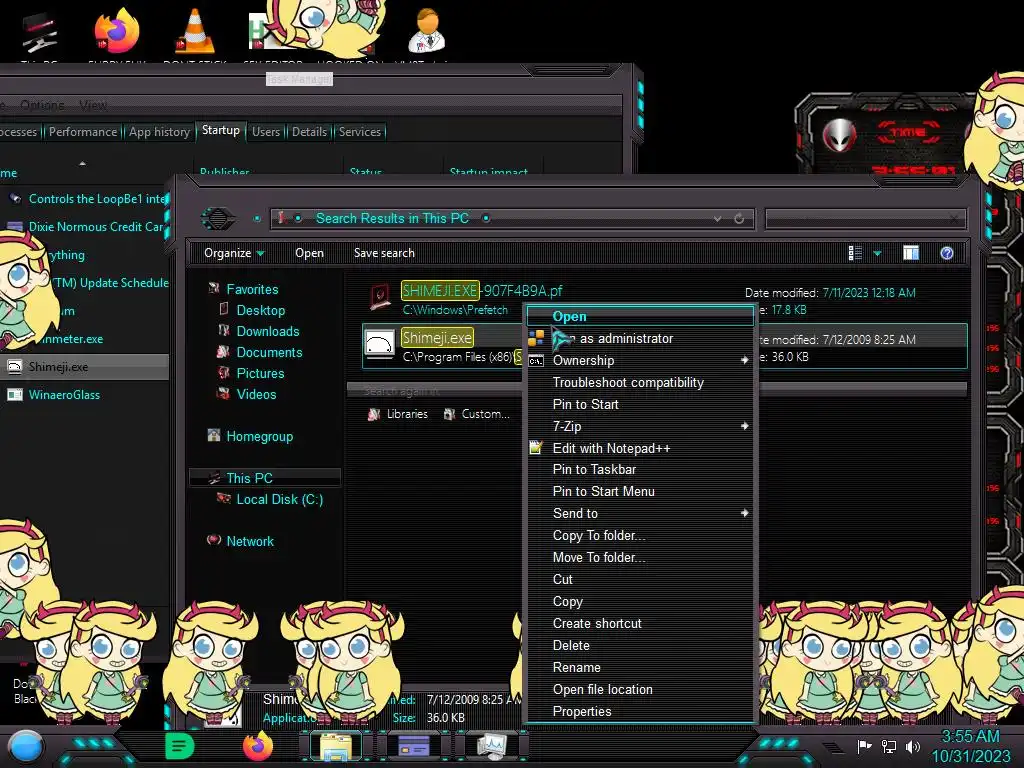
Task: Search again in Custom location
Action: [477, 414]
